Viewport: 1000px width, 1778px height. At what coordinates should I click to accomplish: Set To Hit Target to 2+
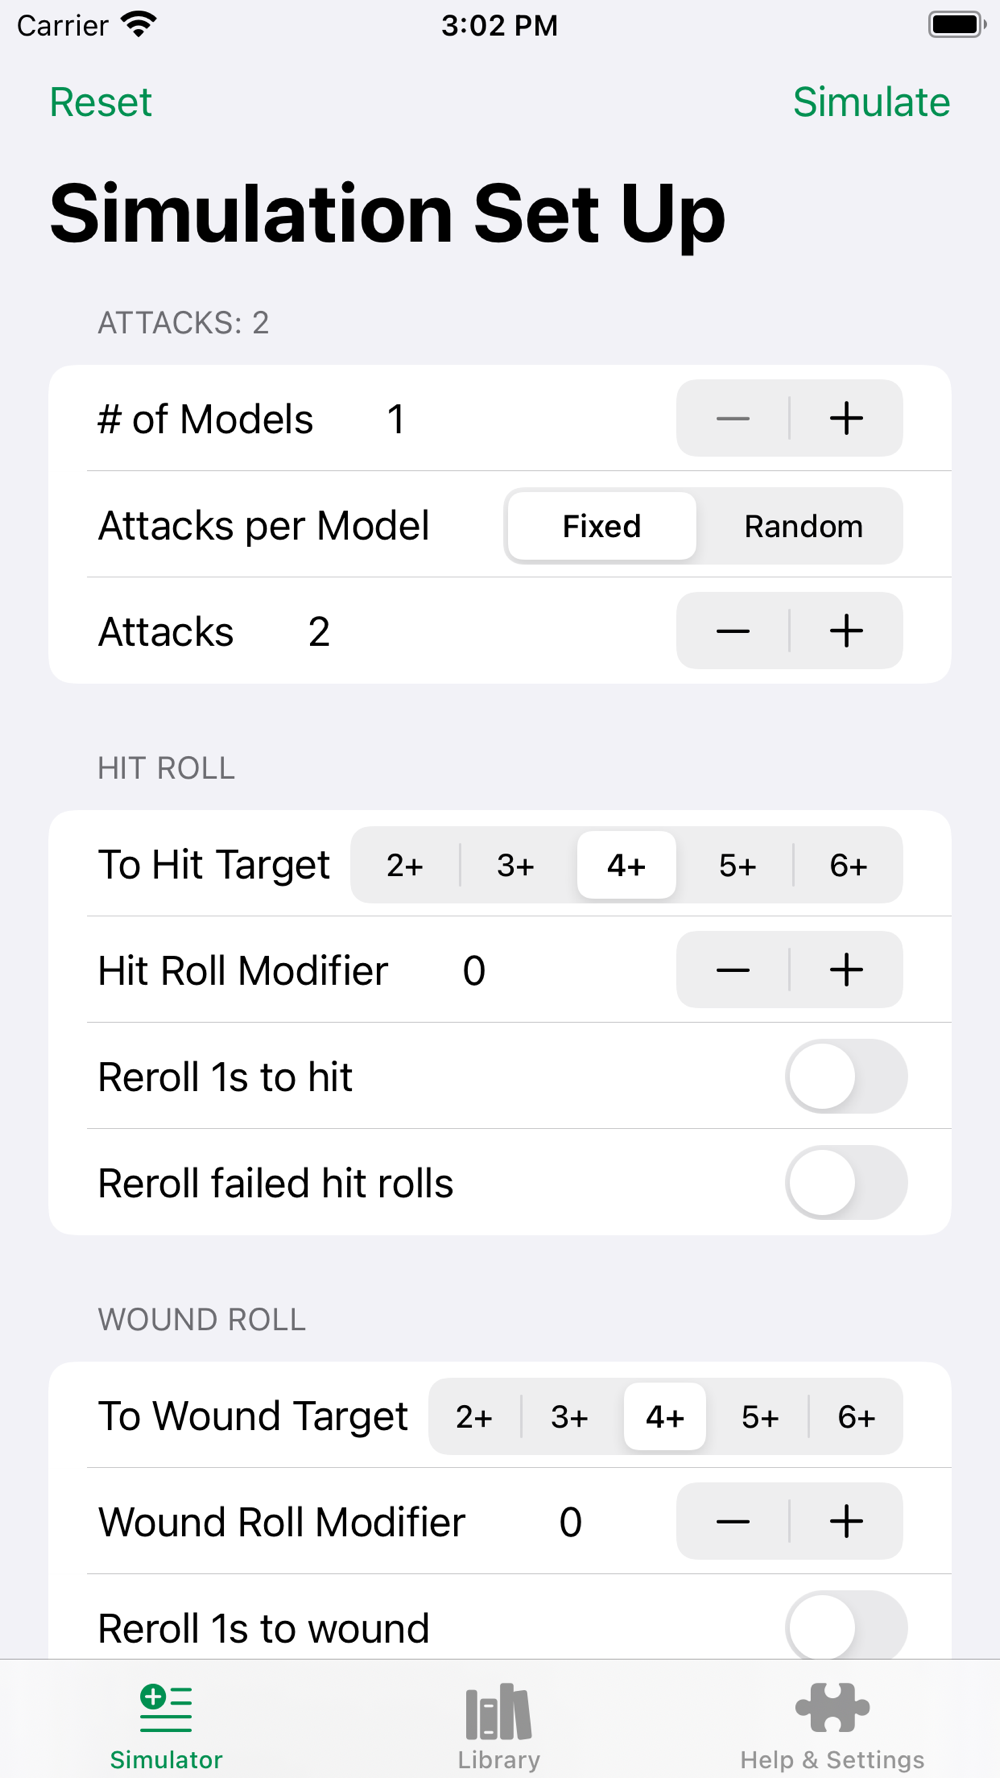click(x=405, y=865)
